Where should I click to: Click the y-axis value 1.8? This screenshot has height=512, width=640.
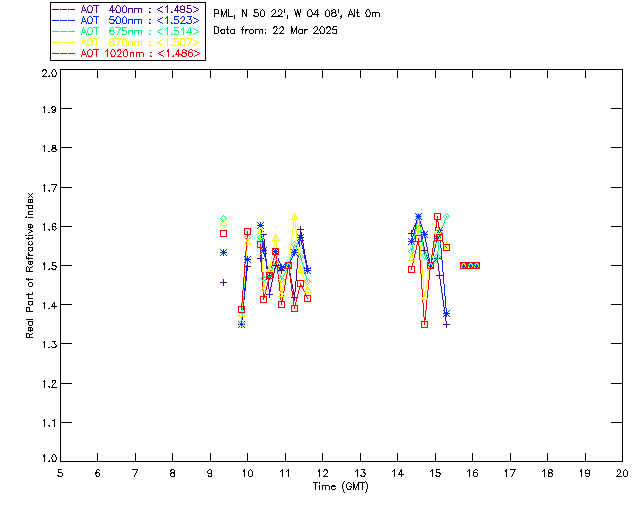(x=49, y=148)
